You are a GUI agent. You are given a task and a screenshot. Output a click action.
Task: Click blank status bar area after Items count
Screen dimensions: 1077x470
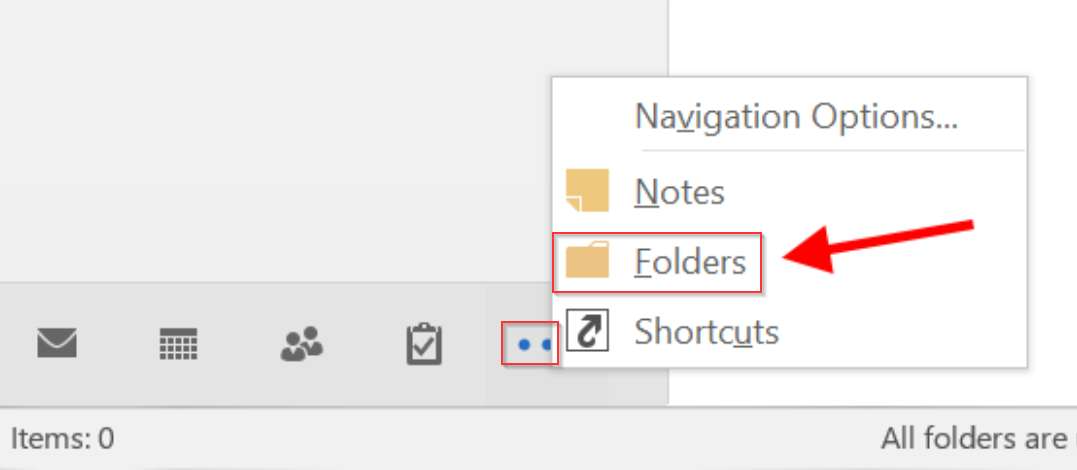coord(481,438)
